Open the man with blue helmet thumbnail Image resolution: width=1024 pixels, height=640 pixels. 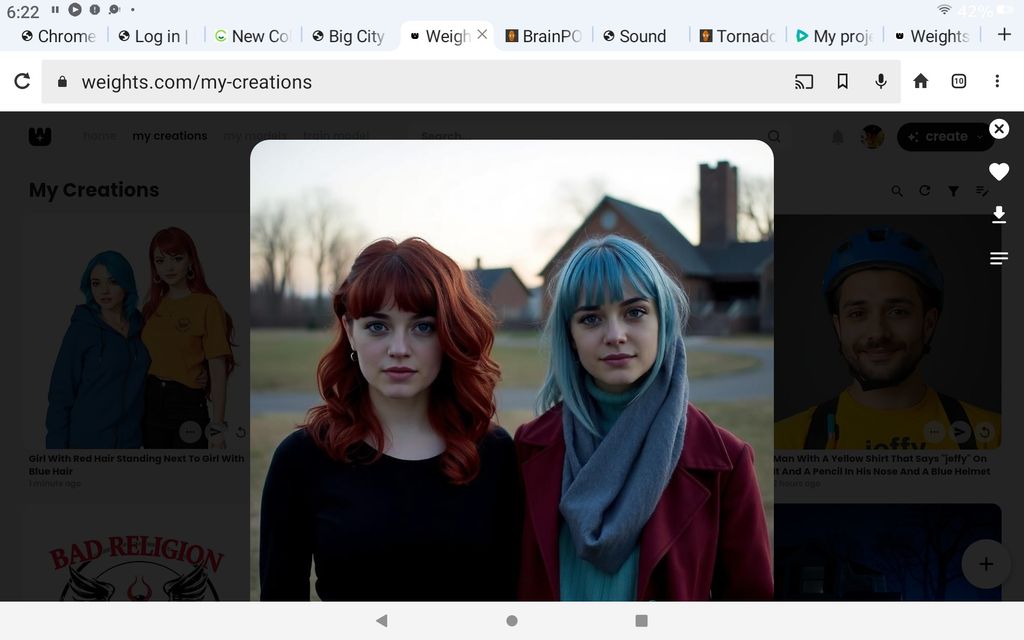[x=887, y=332]
